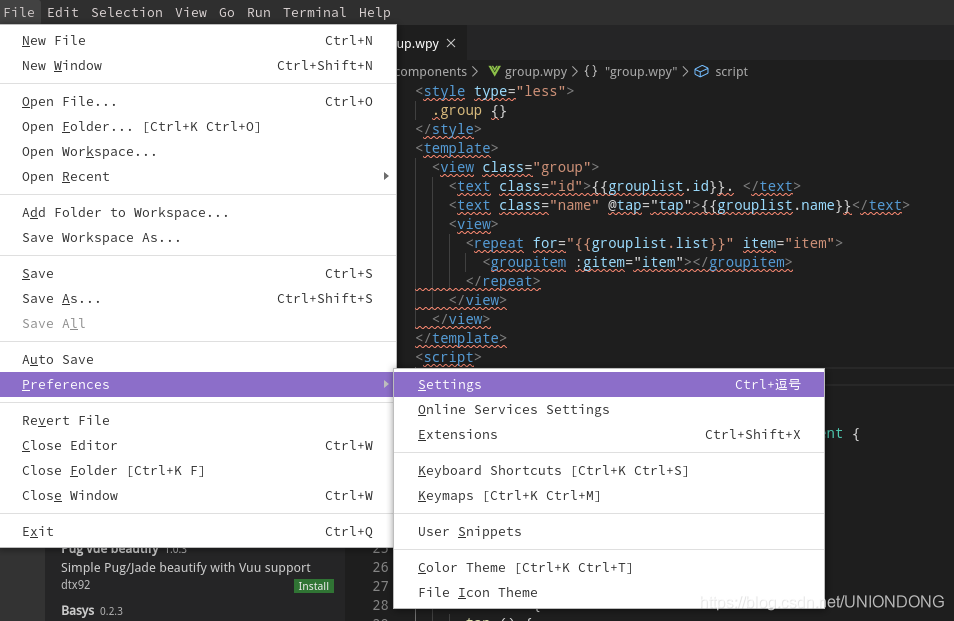Open the Selection menu
The height and width of the screenshot is (621, 954).
[127, 12]
